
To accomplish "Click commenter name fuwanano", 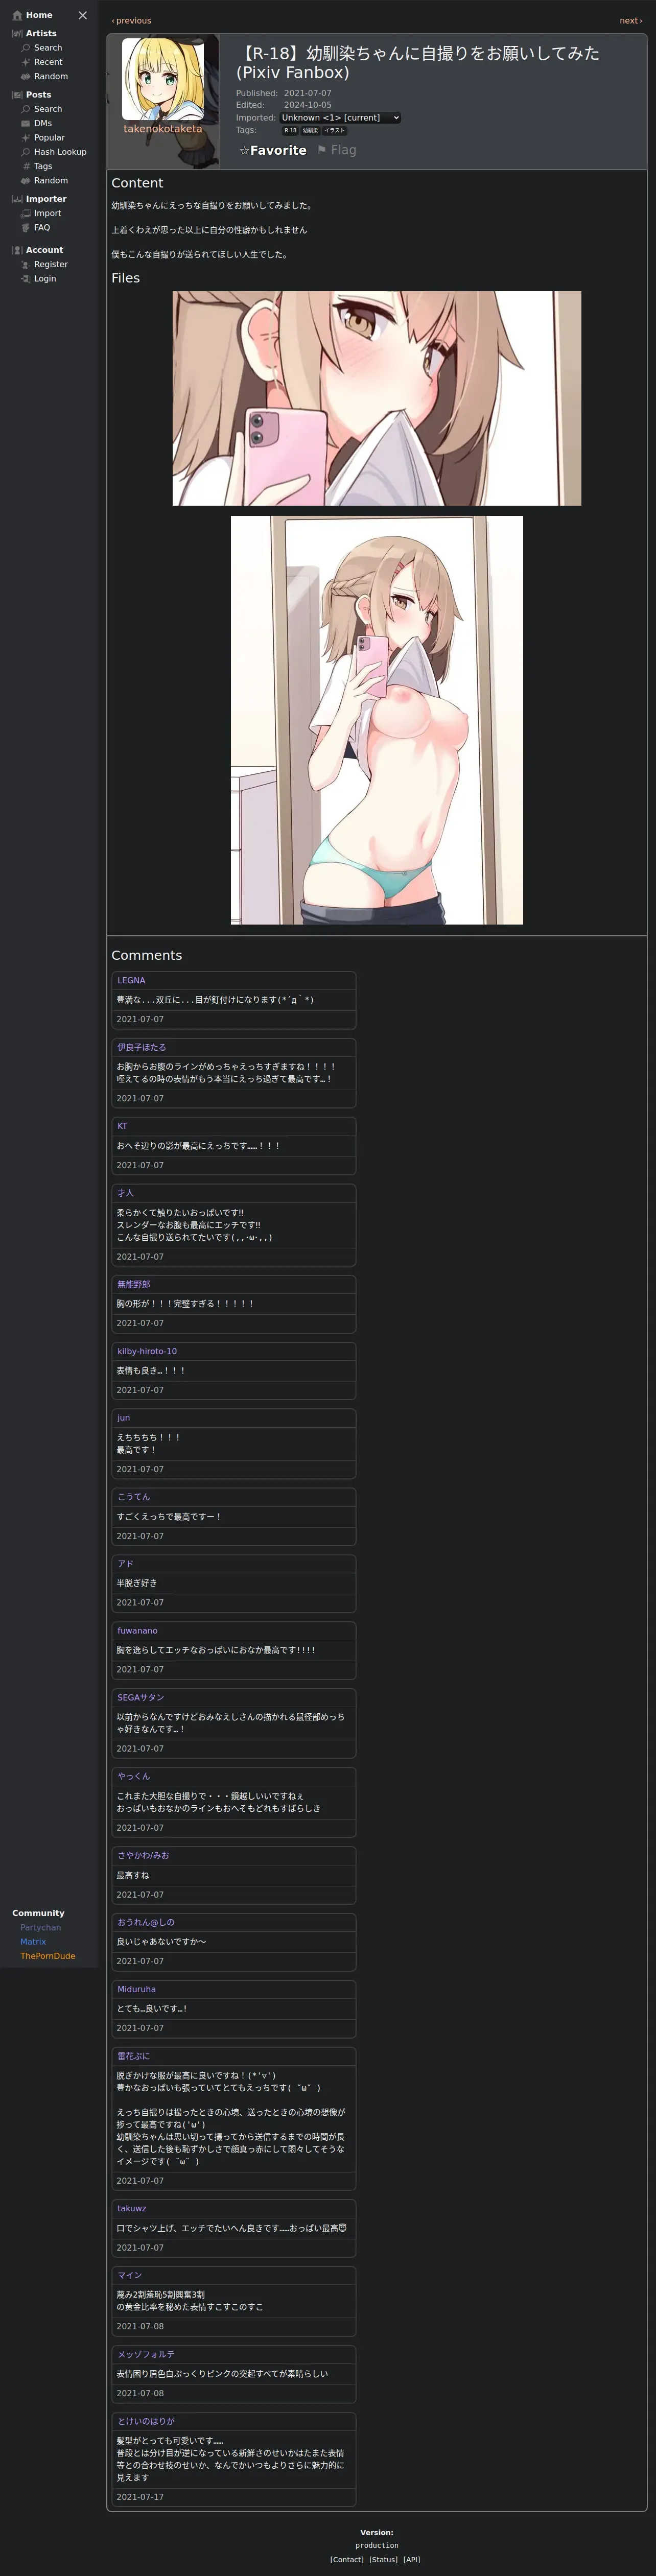I will click(x=137, y=1631).
